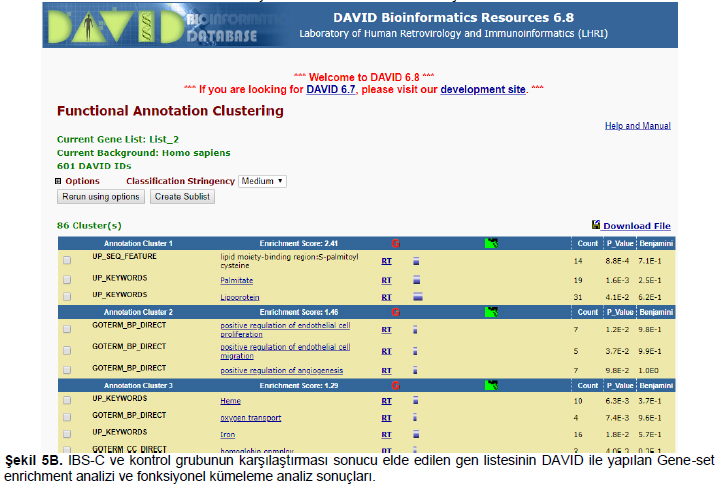This screenshot has width=728, height=488.
Task: Open the Lipoprotein term link
Action: tap(240, 297)
